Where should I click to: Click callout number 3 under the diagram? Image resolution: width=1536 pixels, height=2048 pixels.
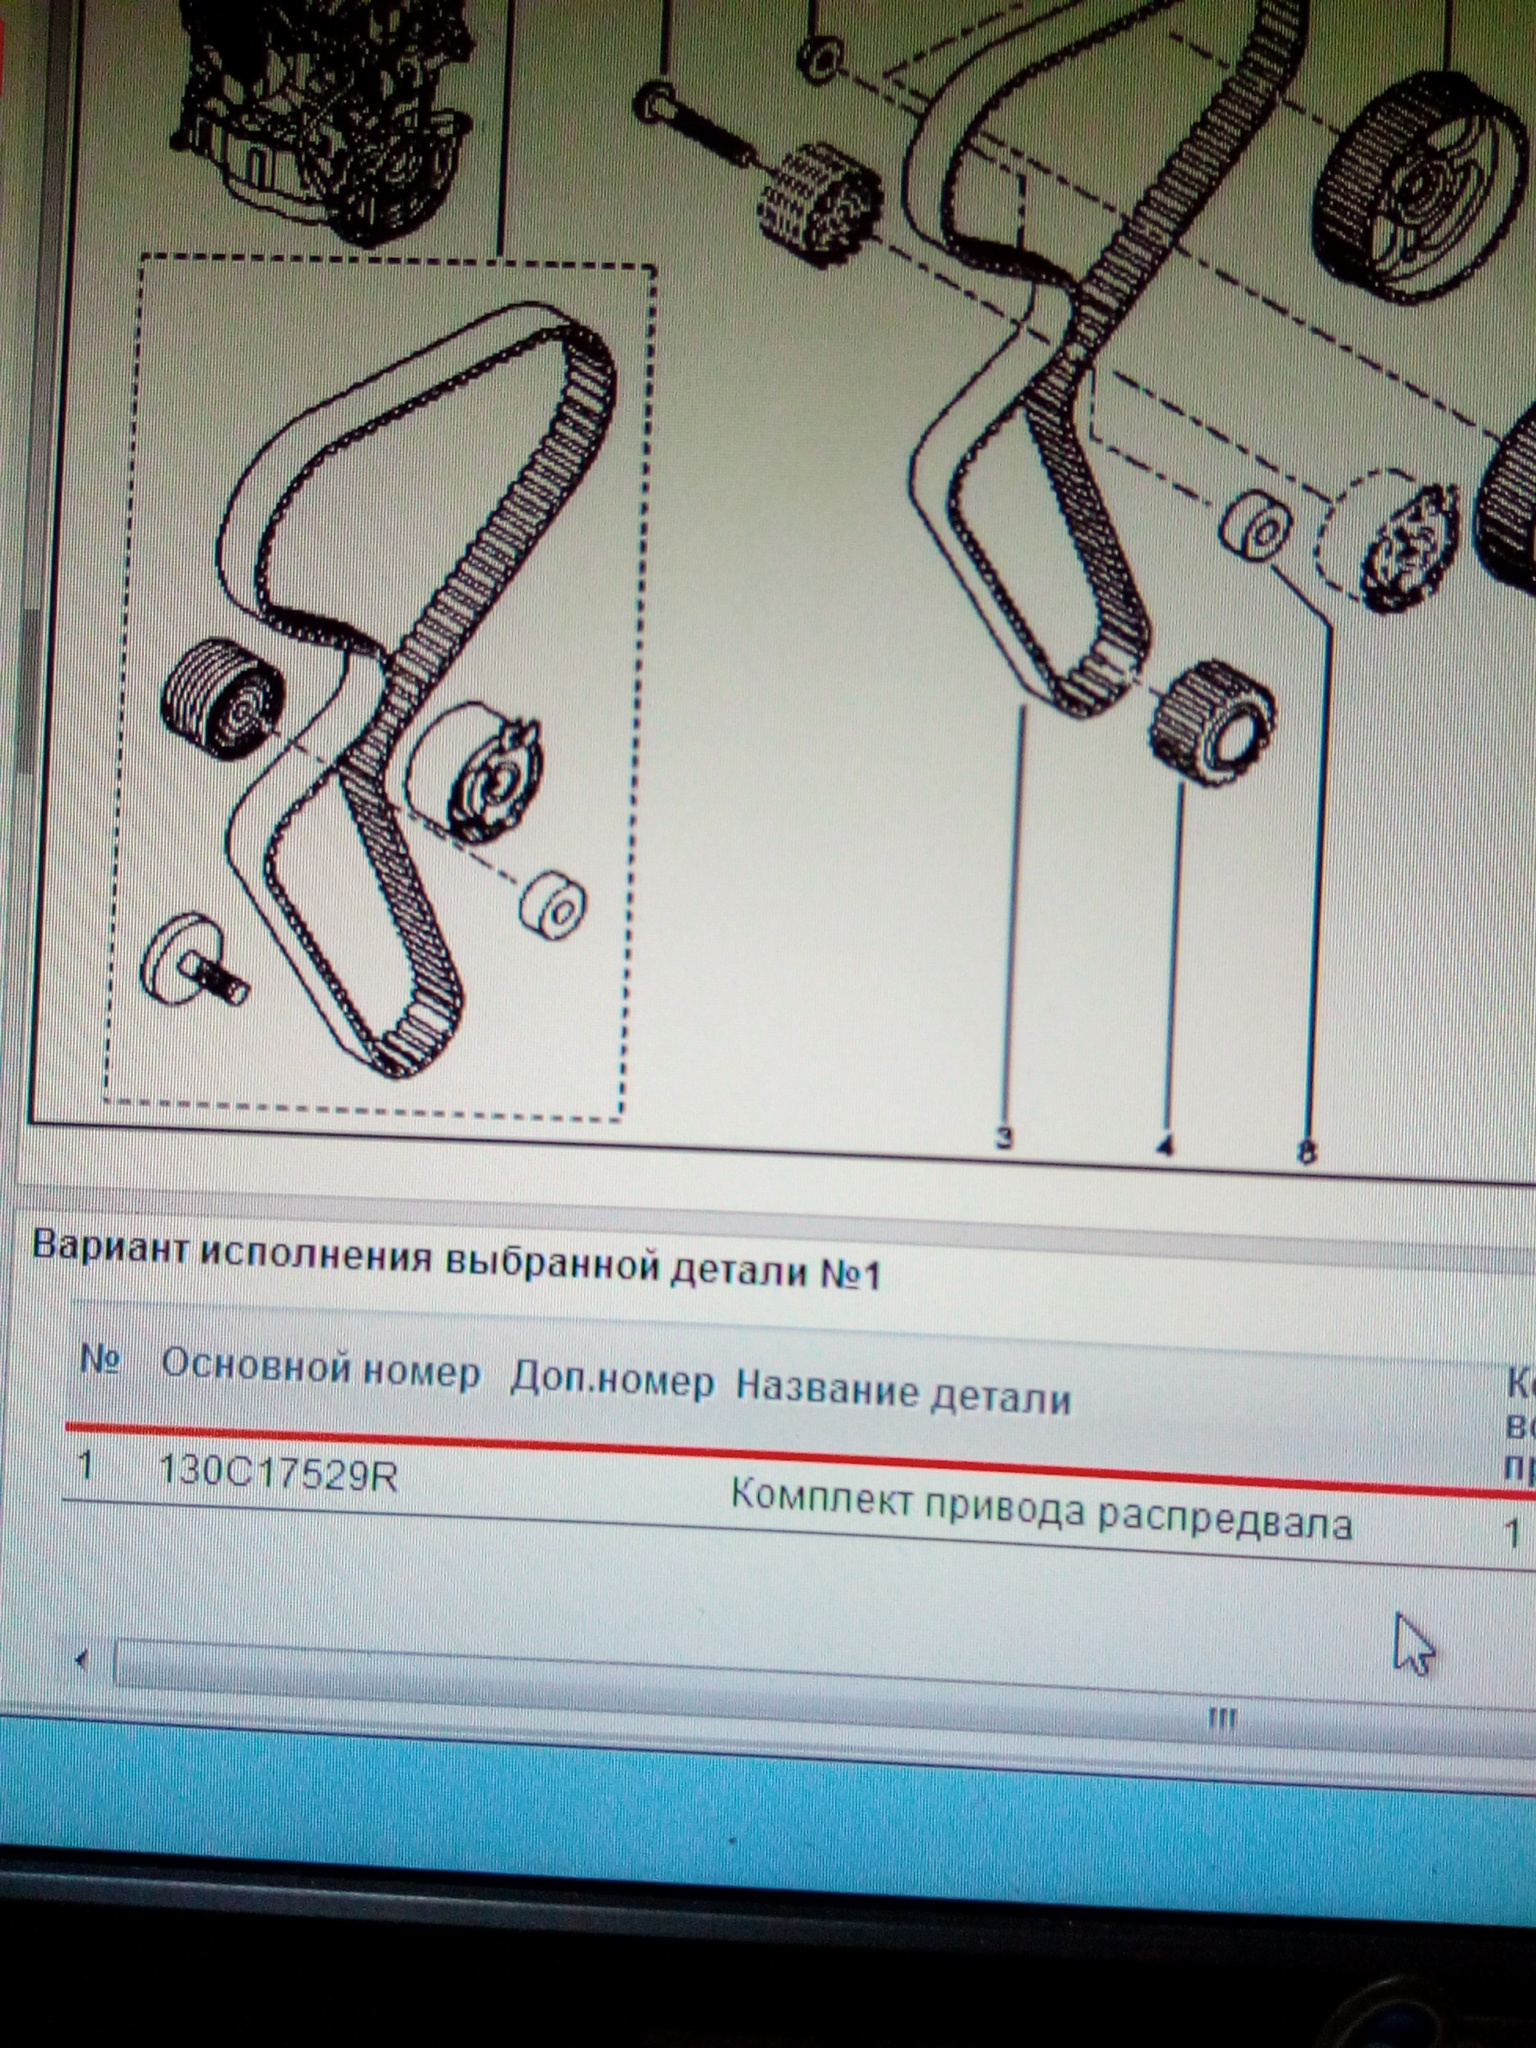(x=1004, y=1137)
